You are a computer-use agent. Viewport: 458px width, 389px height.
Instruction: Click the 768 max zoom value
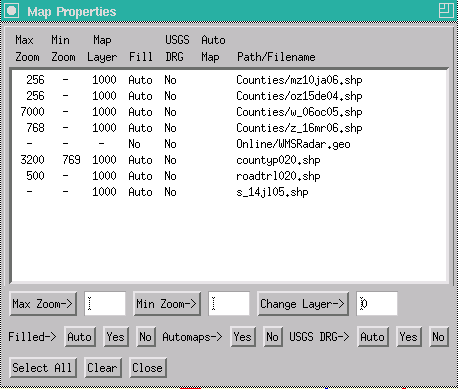(x=35, y=128)
